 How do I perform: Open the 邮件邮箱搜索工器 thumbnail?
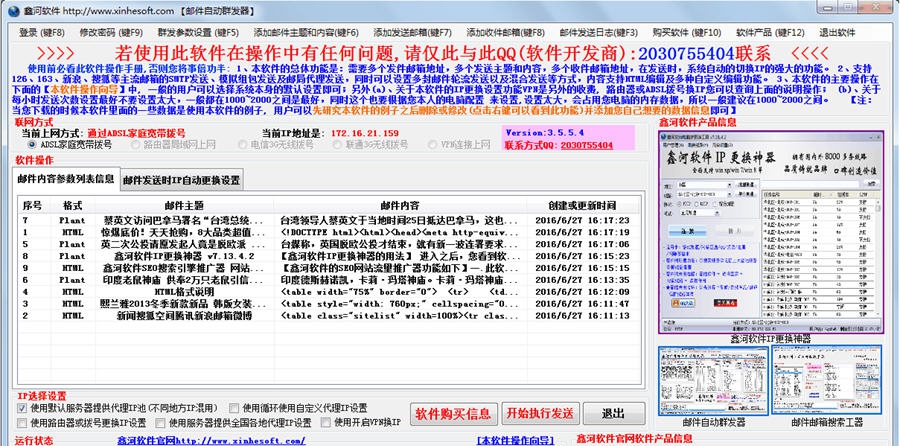tap(826, 380)
